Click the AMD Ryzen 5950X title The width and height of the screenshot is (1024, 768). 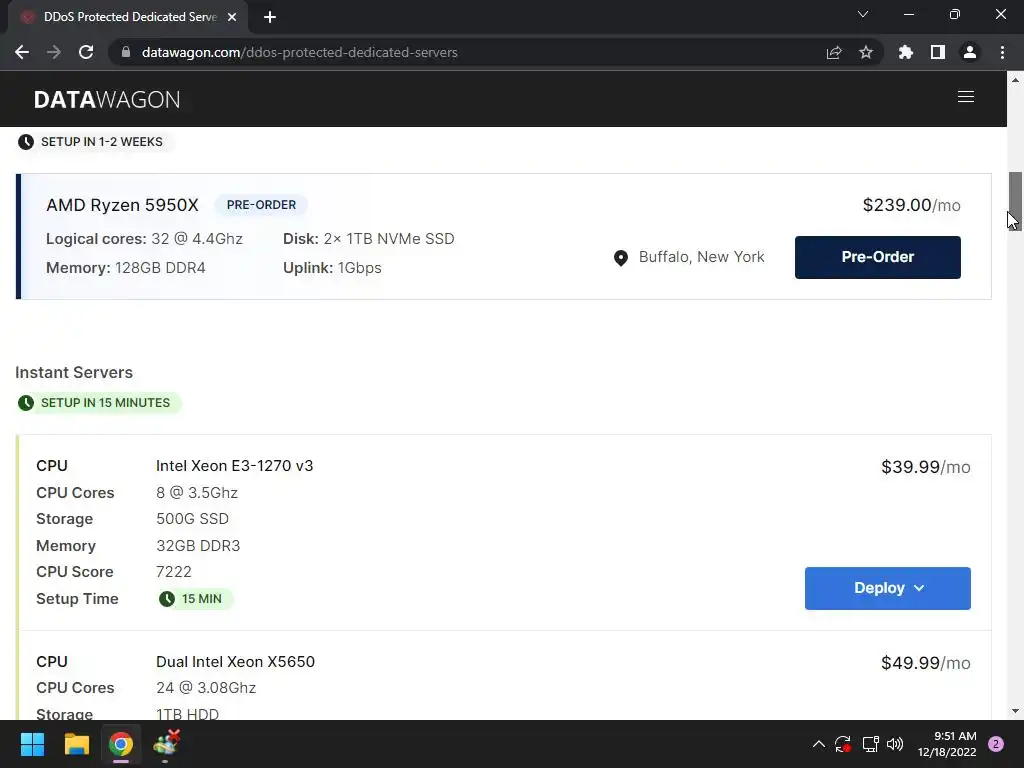[122, 205]
